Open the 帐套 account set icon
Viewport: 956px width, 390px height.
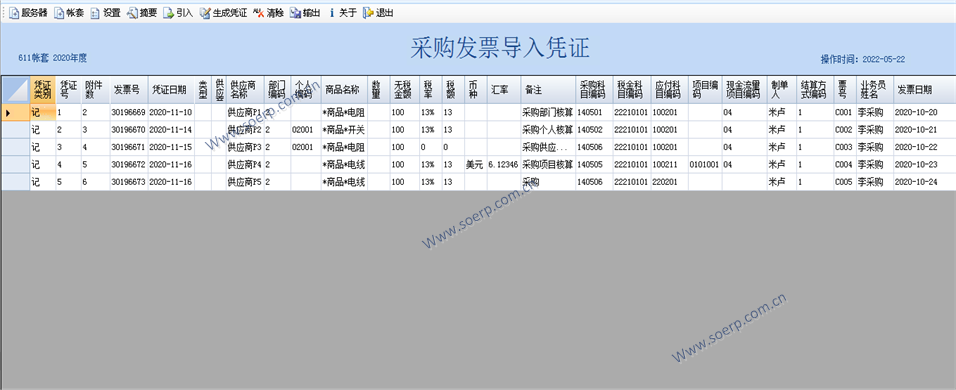tap(59, 13)
